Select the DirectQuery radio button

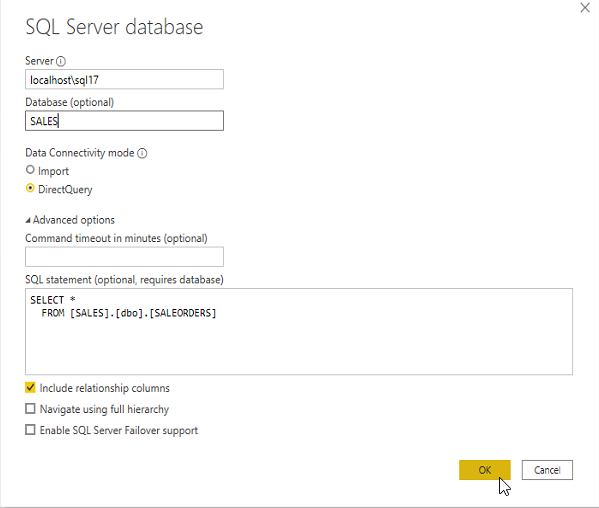(30, 188)
